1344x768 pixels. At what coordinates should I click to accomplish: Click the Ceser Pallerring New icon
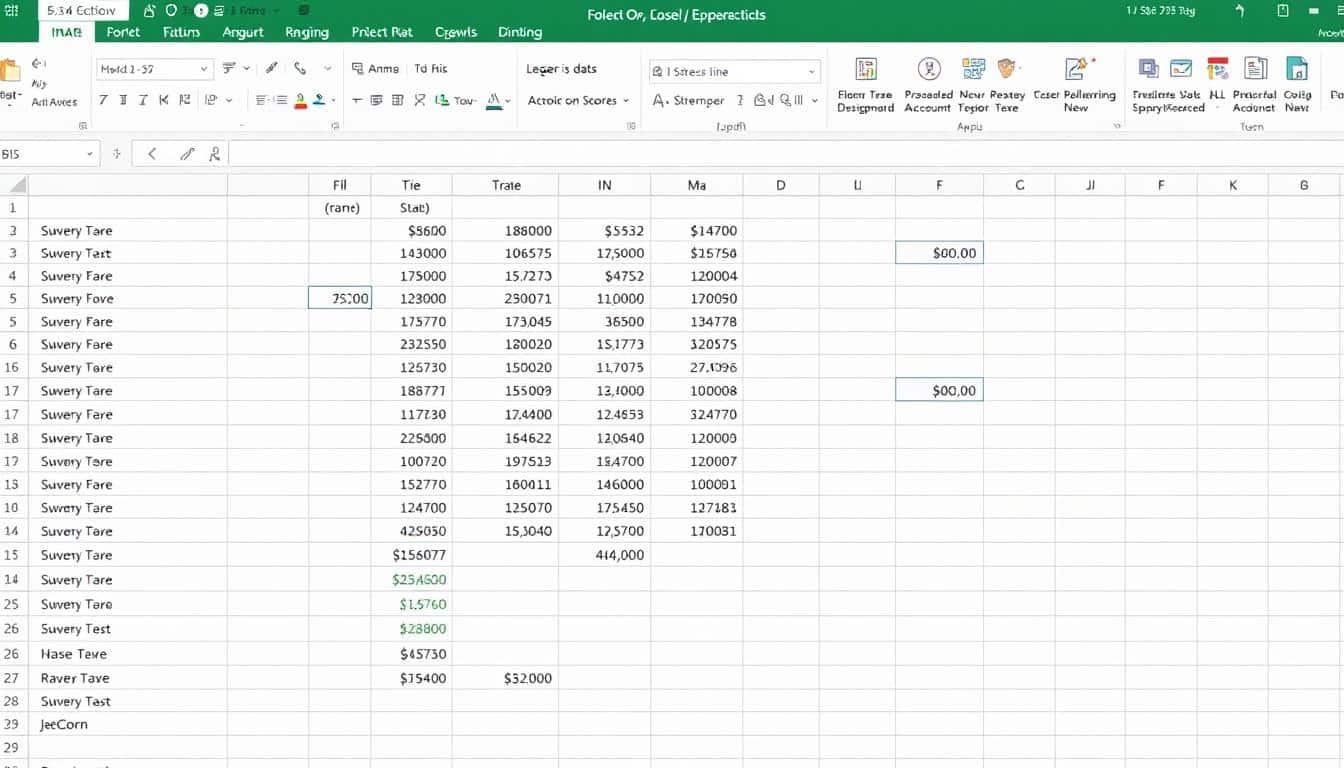point(1076,69)
